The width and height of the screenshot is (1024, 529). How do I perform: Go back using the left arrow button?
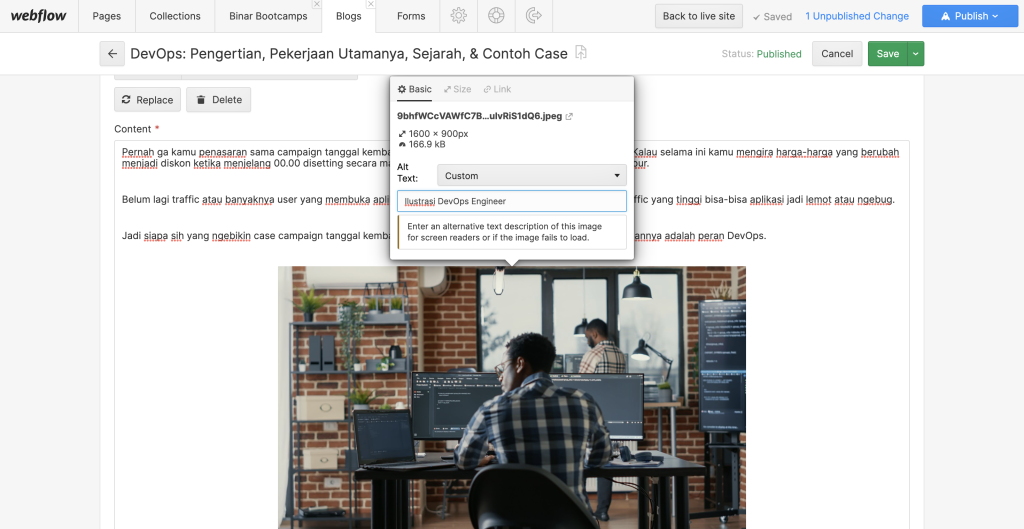click(112, 54)
